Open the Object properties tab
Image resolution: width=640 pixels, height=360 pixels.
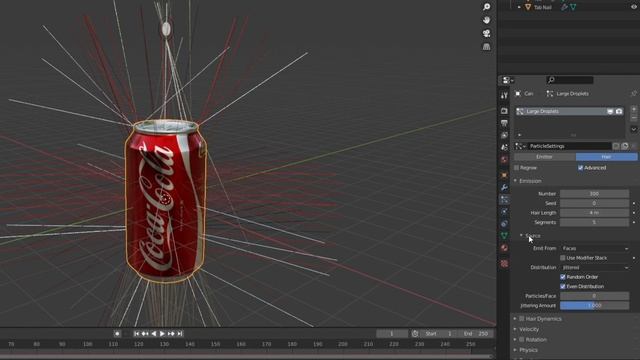click(x=504, y=175)
